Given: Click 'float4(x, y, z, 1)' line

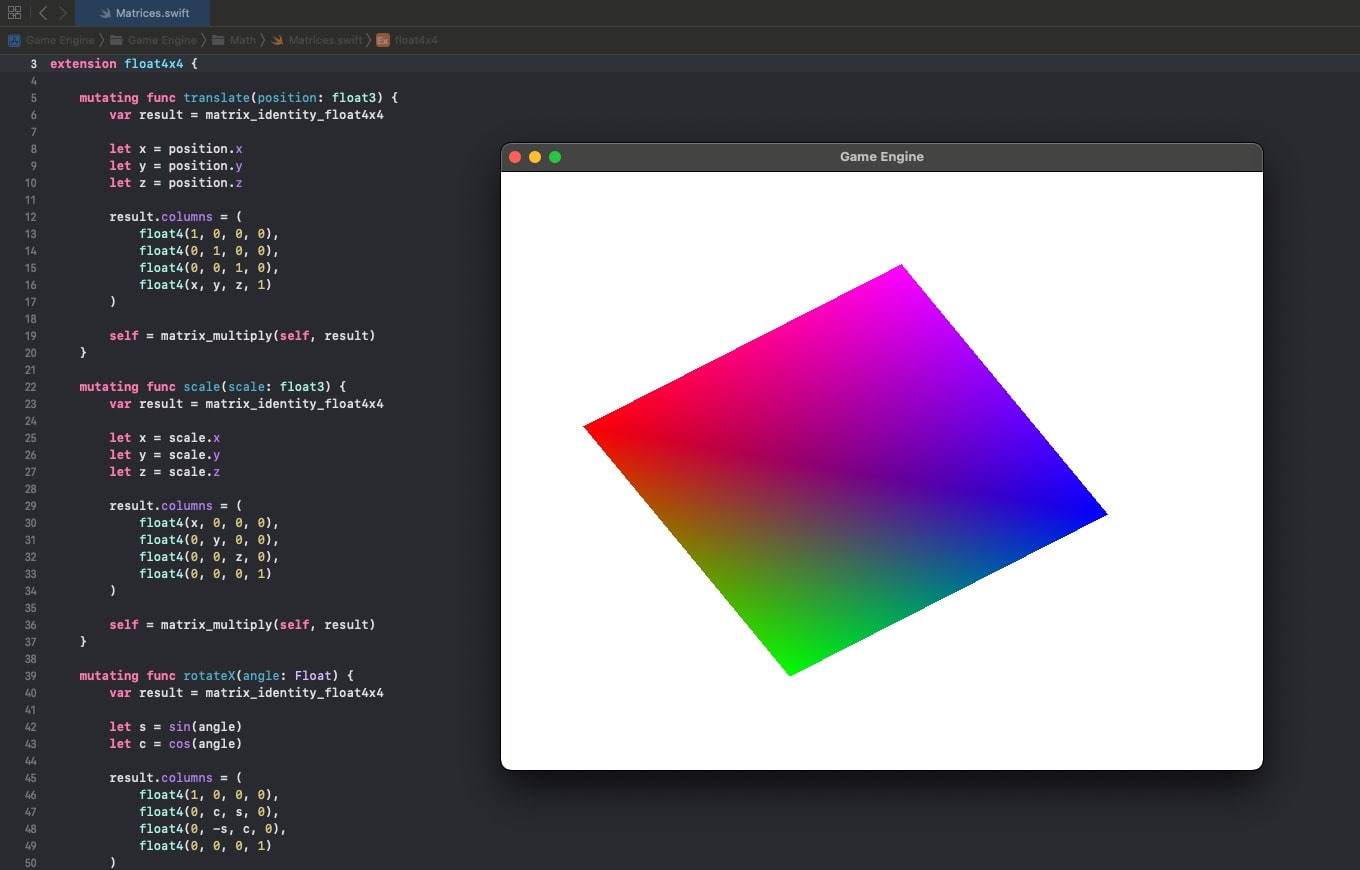Looking at the screenshot, I should (x=205, y=285).
